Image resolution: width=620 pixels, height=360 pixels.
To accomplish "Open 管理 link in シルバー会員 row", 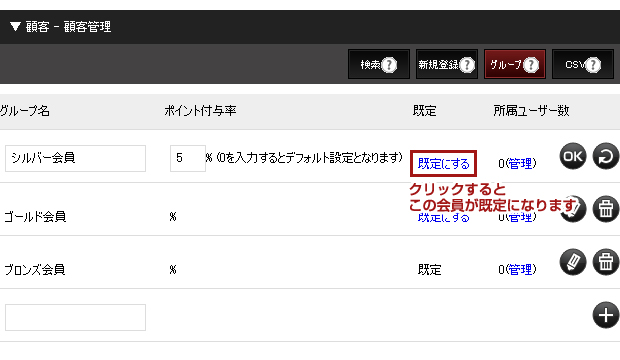I will (519, 163).
